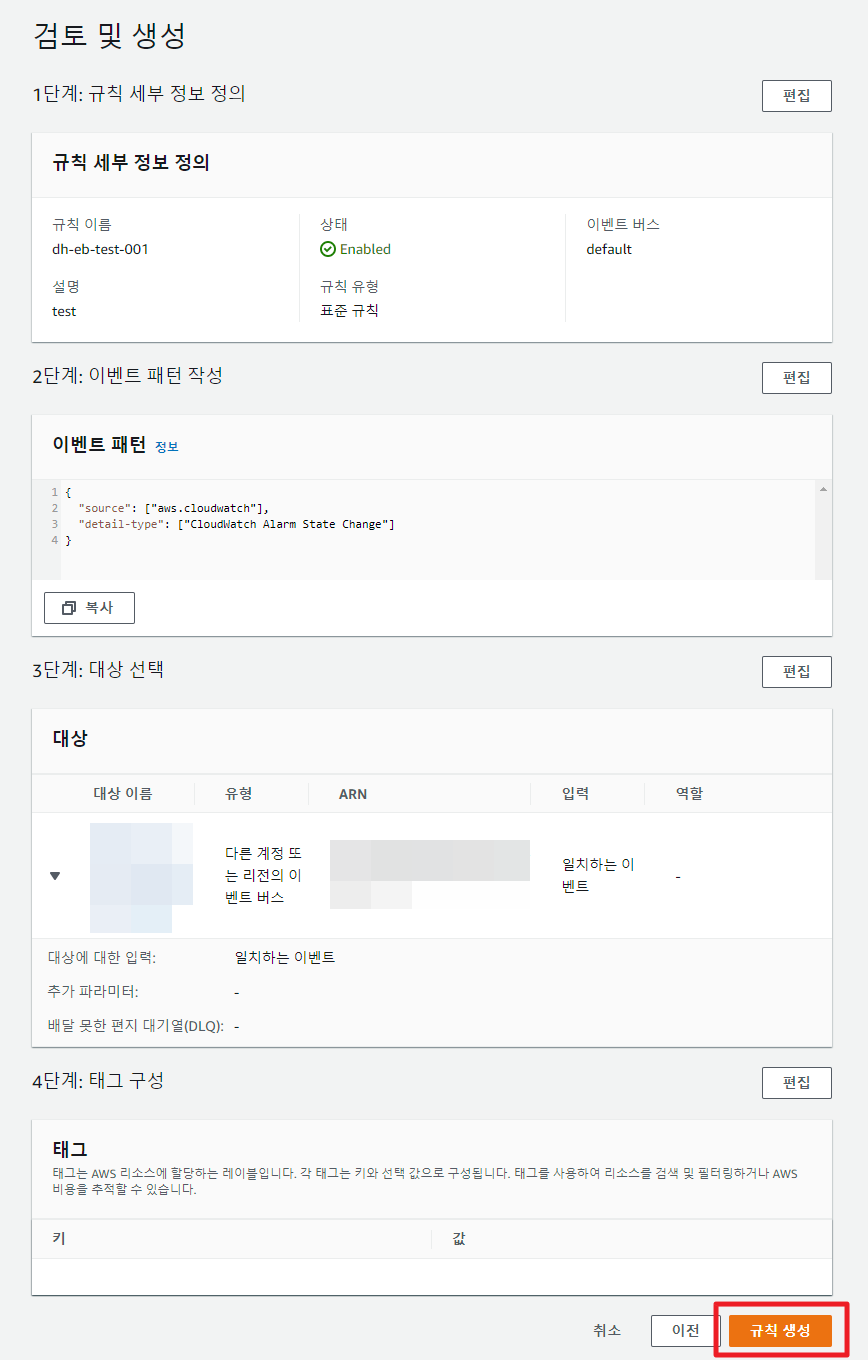Click the 역할 column header
Screen dimensions: 868x1360
689,793
